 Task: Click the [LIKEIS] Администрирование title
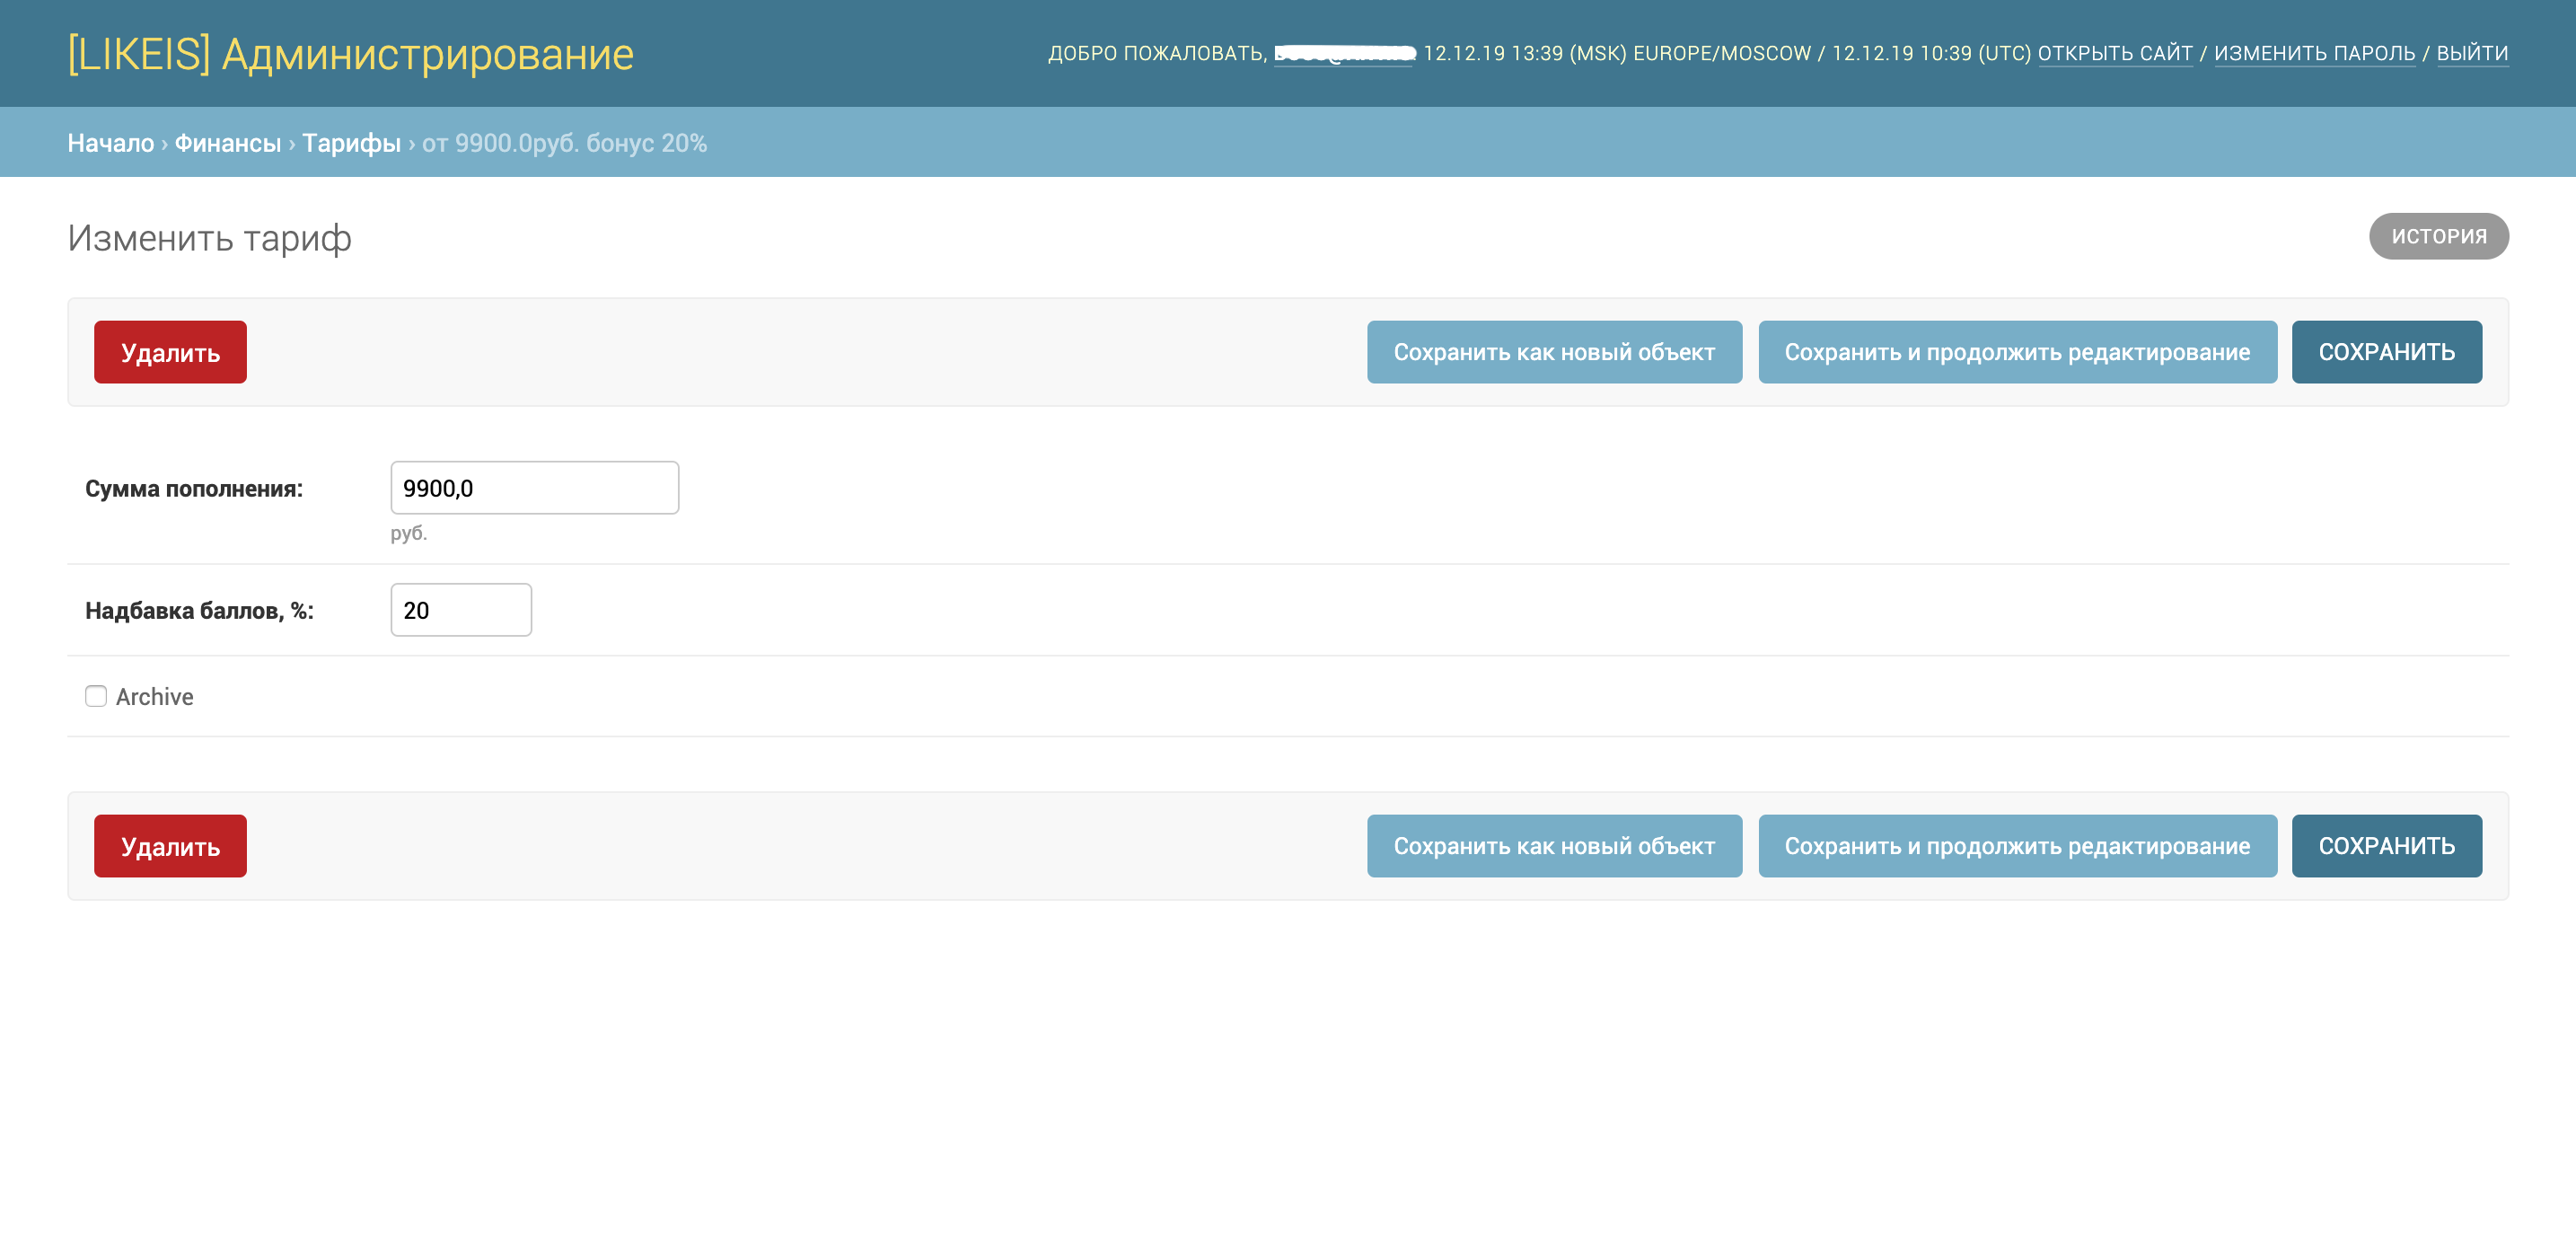click(350, 54)
